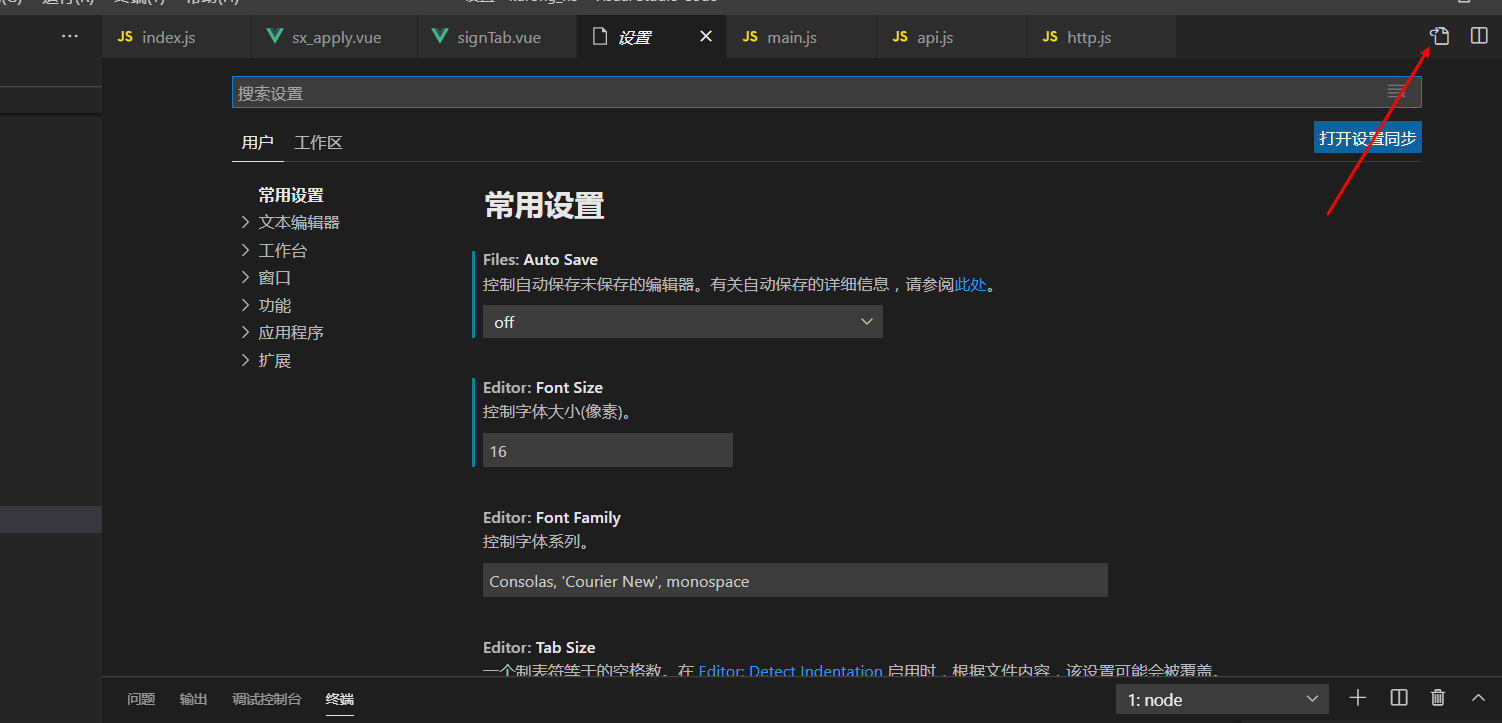This screenshot has height=723, width=1502.
Task: Open the 调试控制台 panel tab
Action: (x=266, y=699)
